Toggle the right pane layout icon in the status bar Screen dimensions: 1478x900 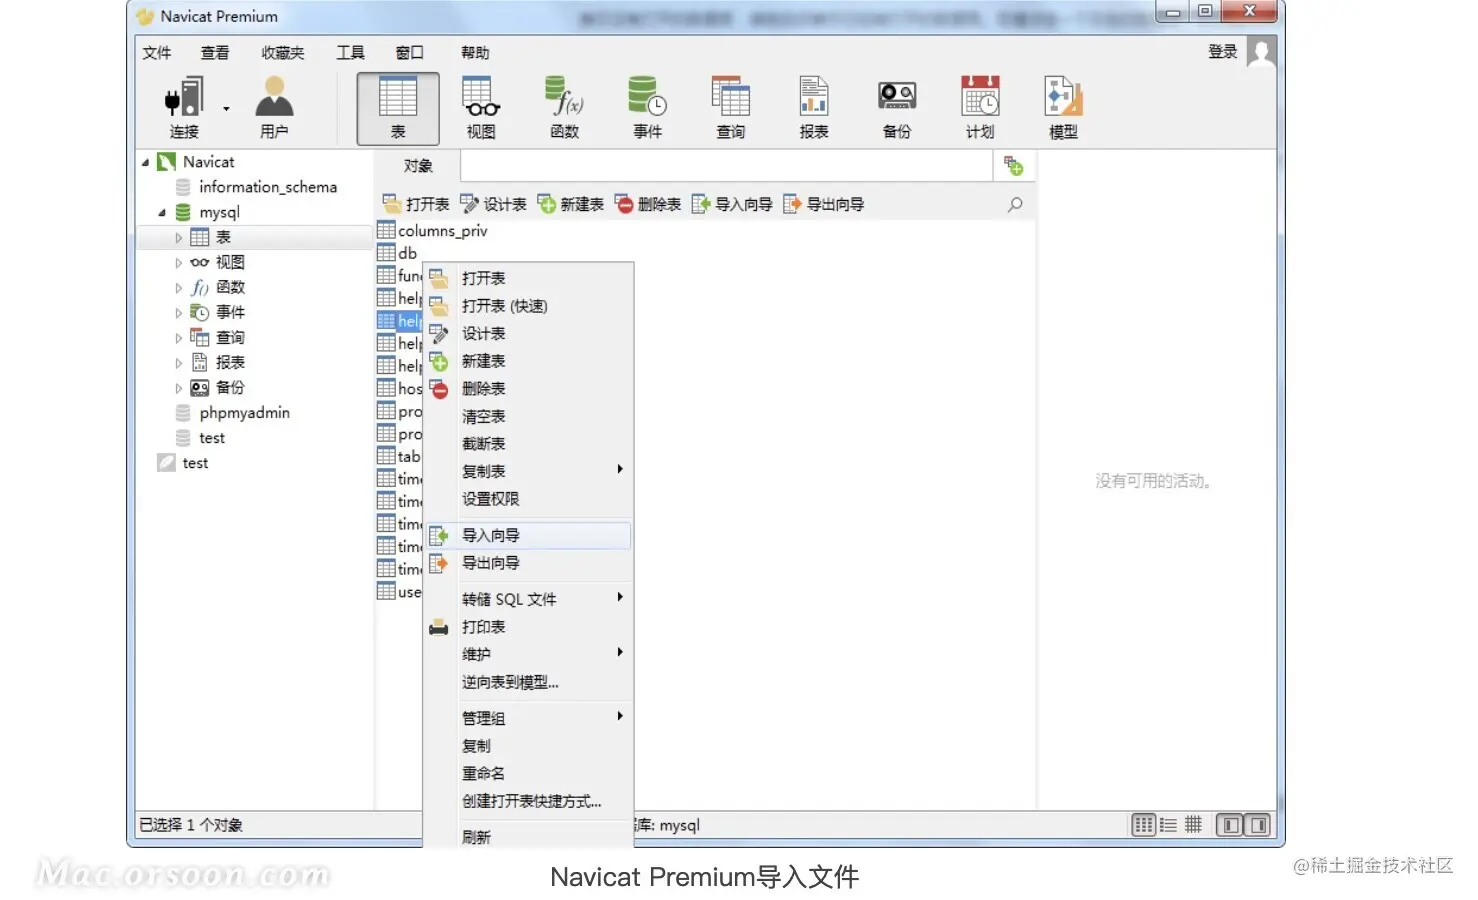pyautogui.click(x=1258, y=825)
